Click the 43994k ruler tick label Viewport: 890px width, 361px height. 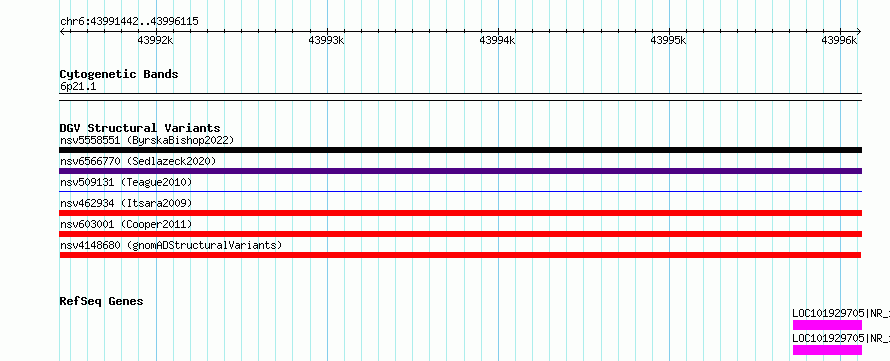tap(497, 40)
